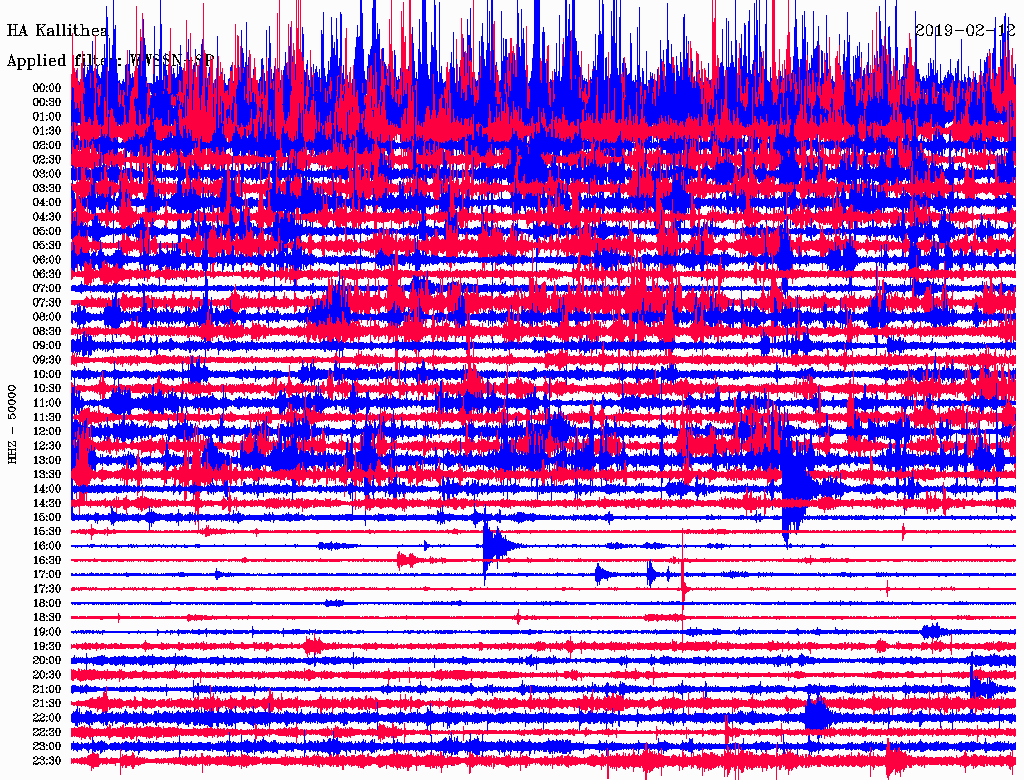Viewport: 1024px width, 780px height.
Task: Select the 18:30 time label
Action: click(46, 618)
